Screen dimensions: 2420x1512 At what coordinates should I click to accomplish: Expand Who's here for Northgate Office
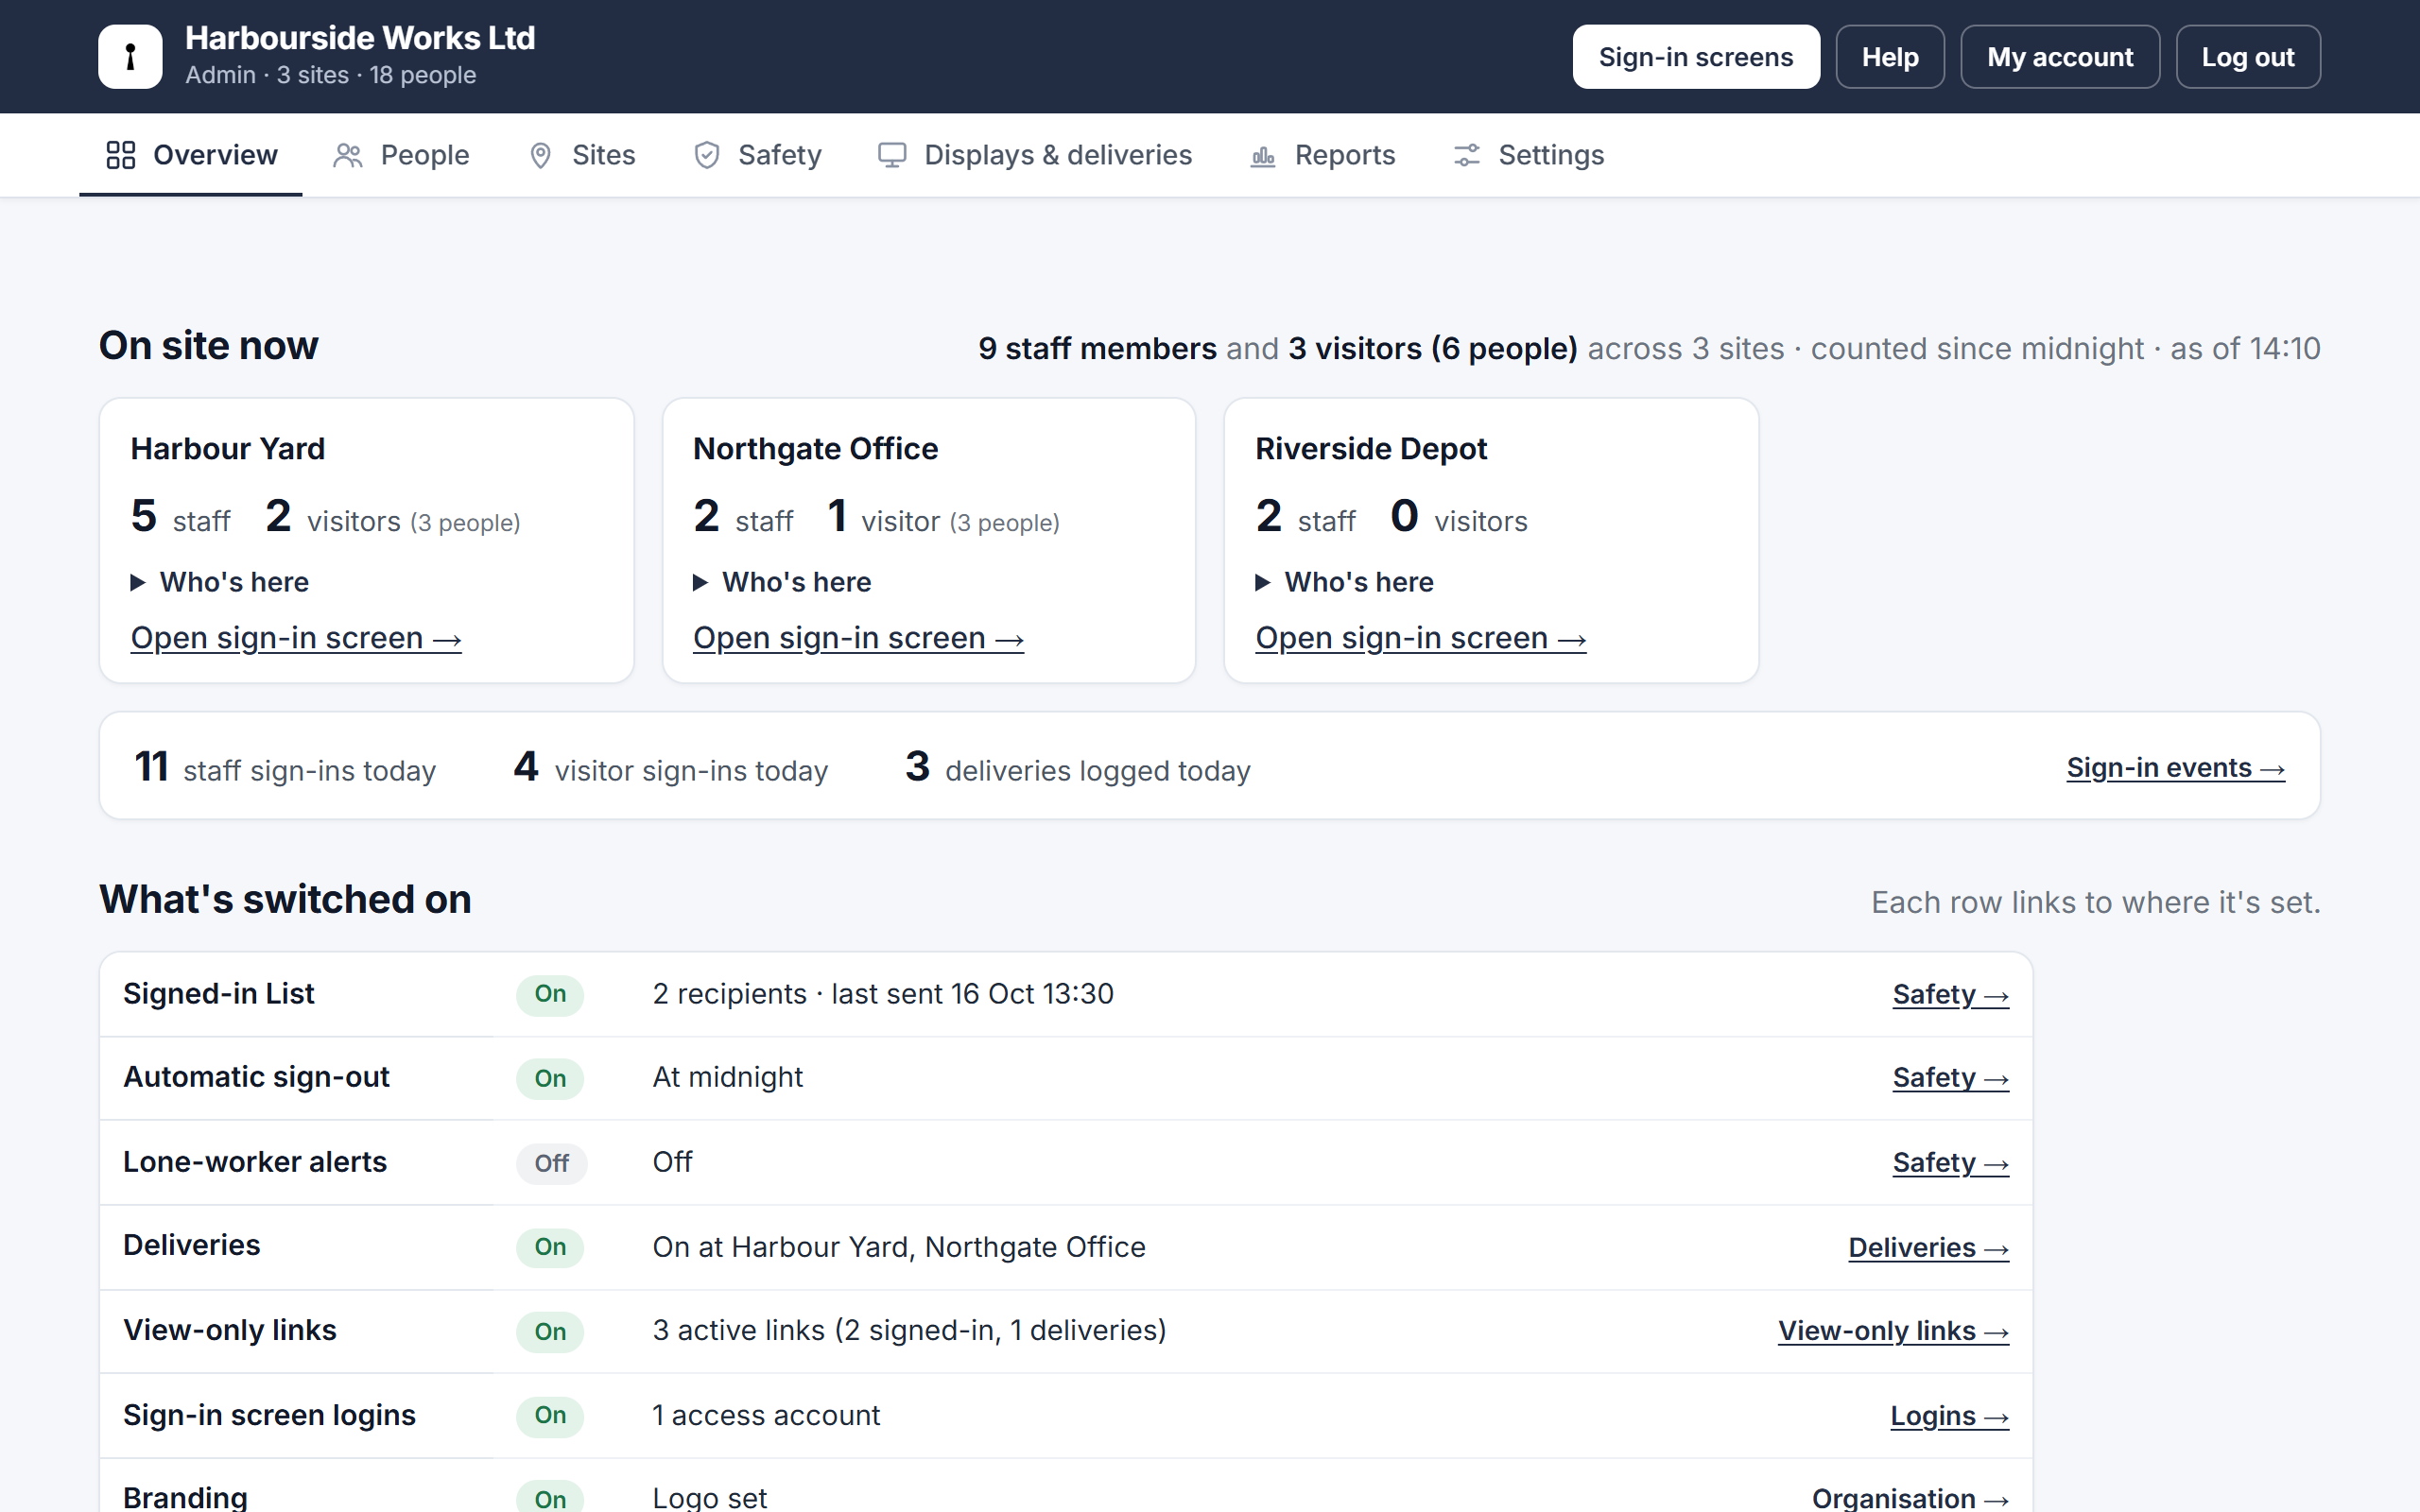click(x=782, y=582)
